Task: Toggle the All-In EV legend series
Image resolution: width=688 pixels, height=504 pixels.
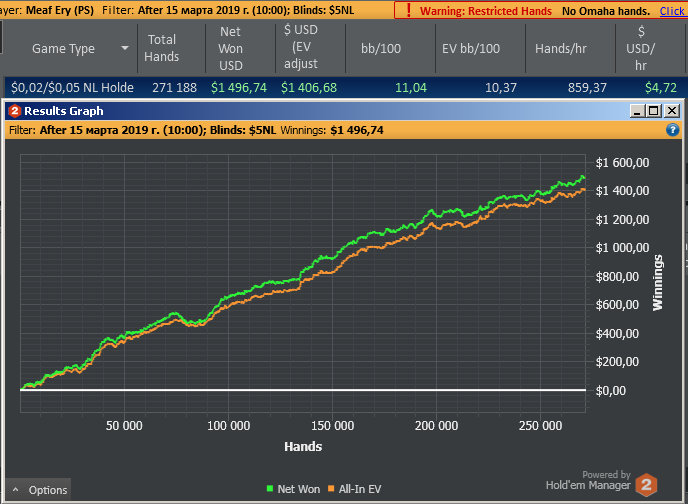Action: (x=355, y=489)
